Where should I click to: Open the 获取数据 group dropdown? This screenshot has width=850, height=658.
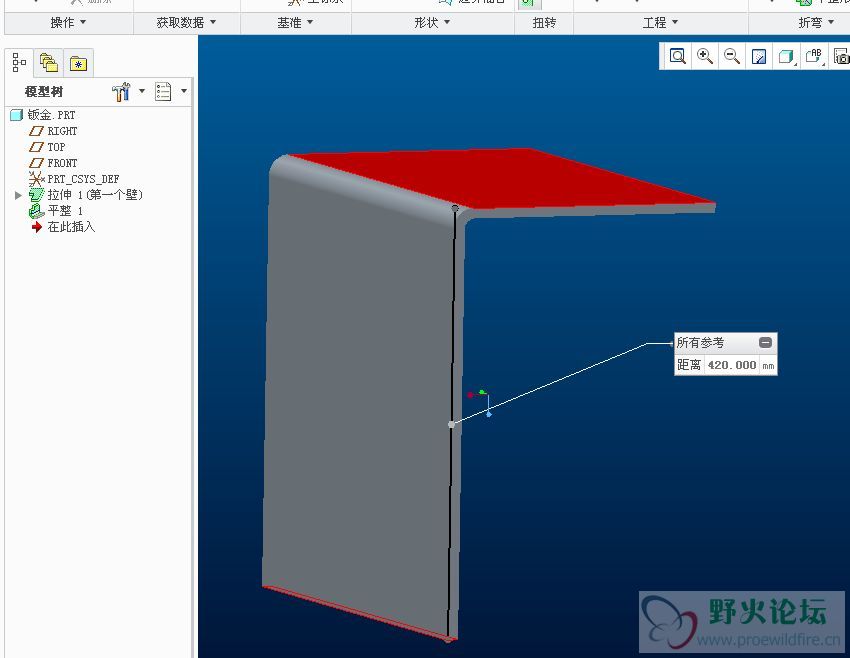(x=186, y=22)
